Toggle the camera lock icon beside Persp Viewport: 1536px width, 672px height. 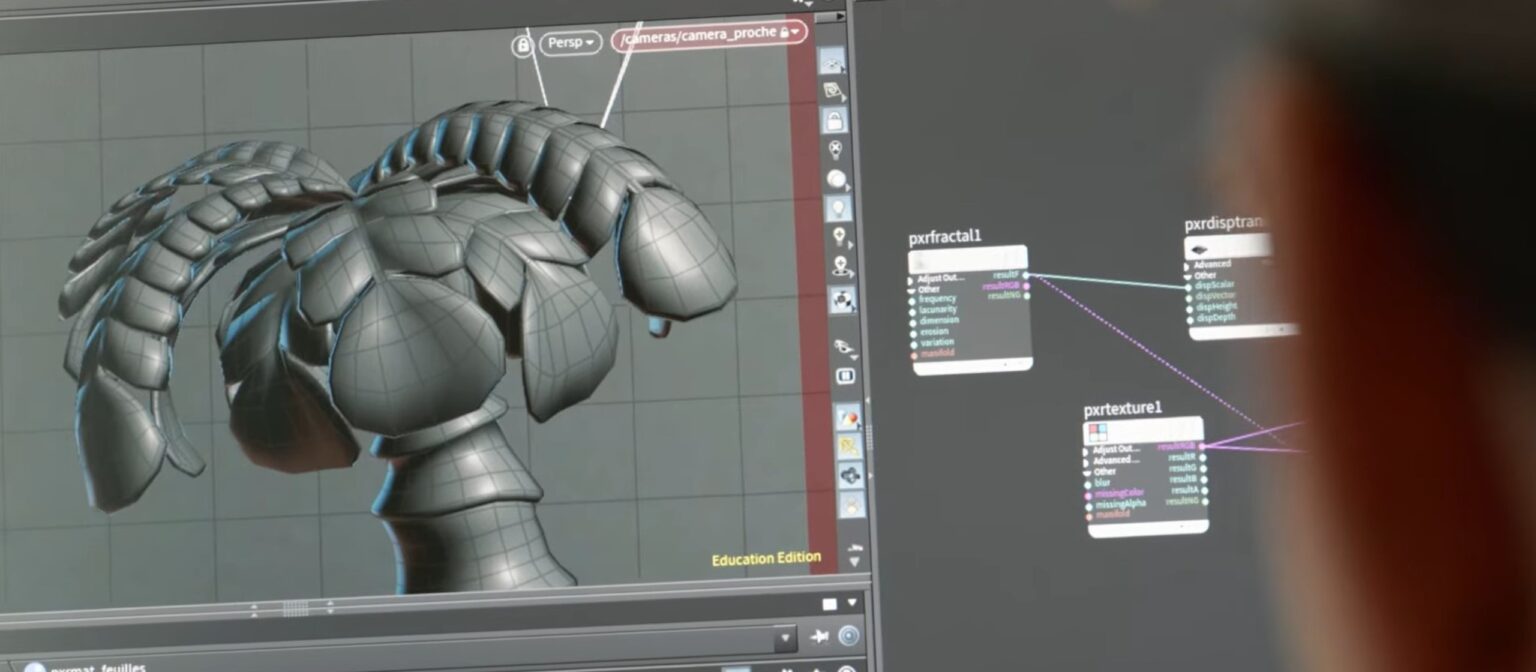(522, 45)
